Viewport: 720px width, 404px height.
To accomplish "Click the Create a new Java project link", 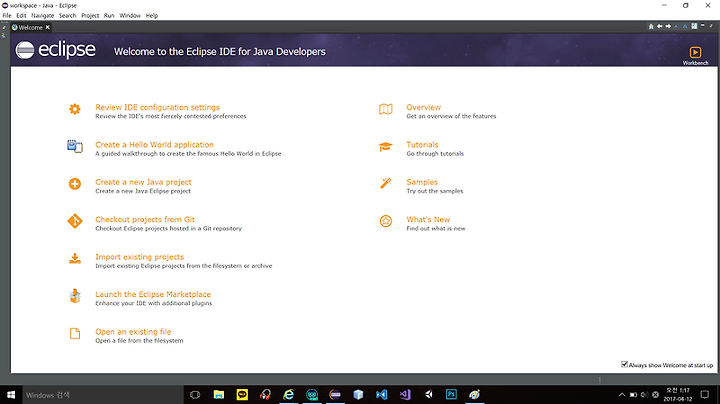I will pos(143,182).
